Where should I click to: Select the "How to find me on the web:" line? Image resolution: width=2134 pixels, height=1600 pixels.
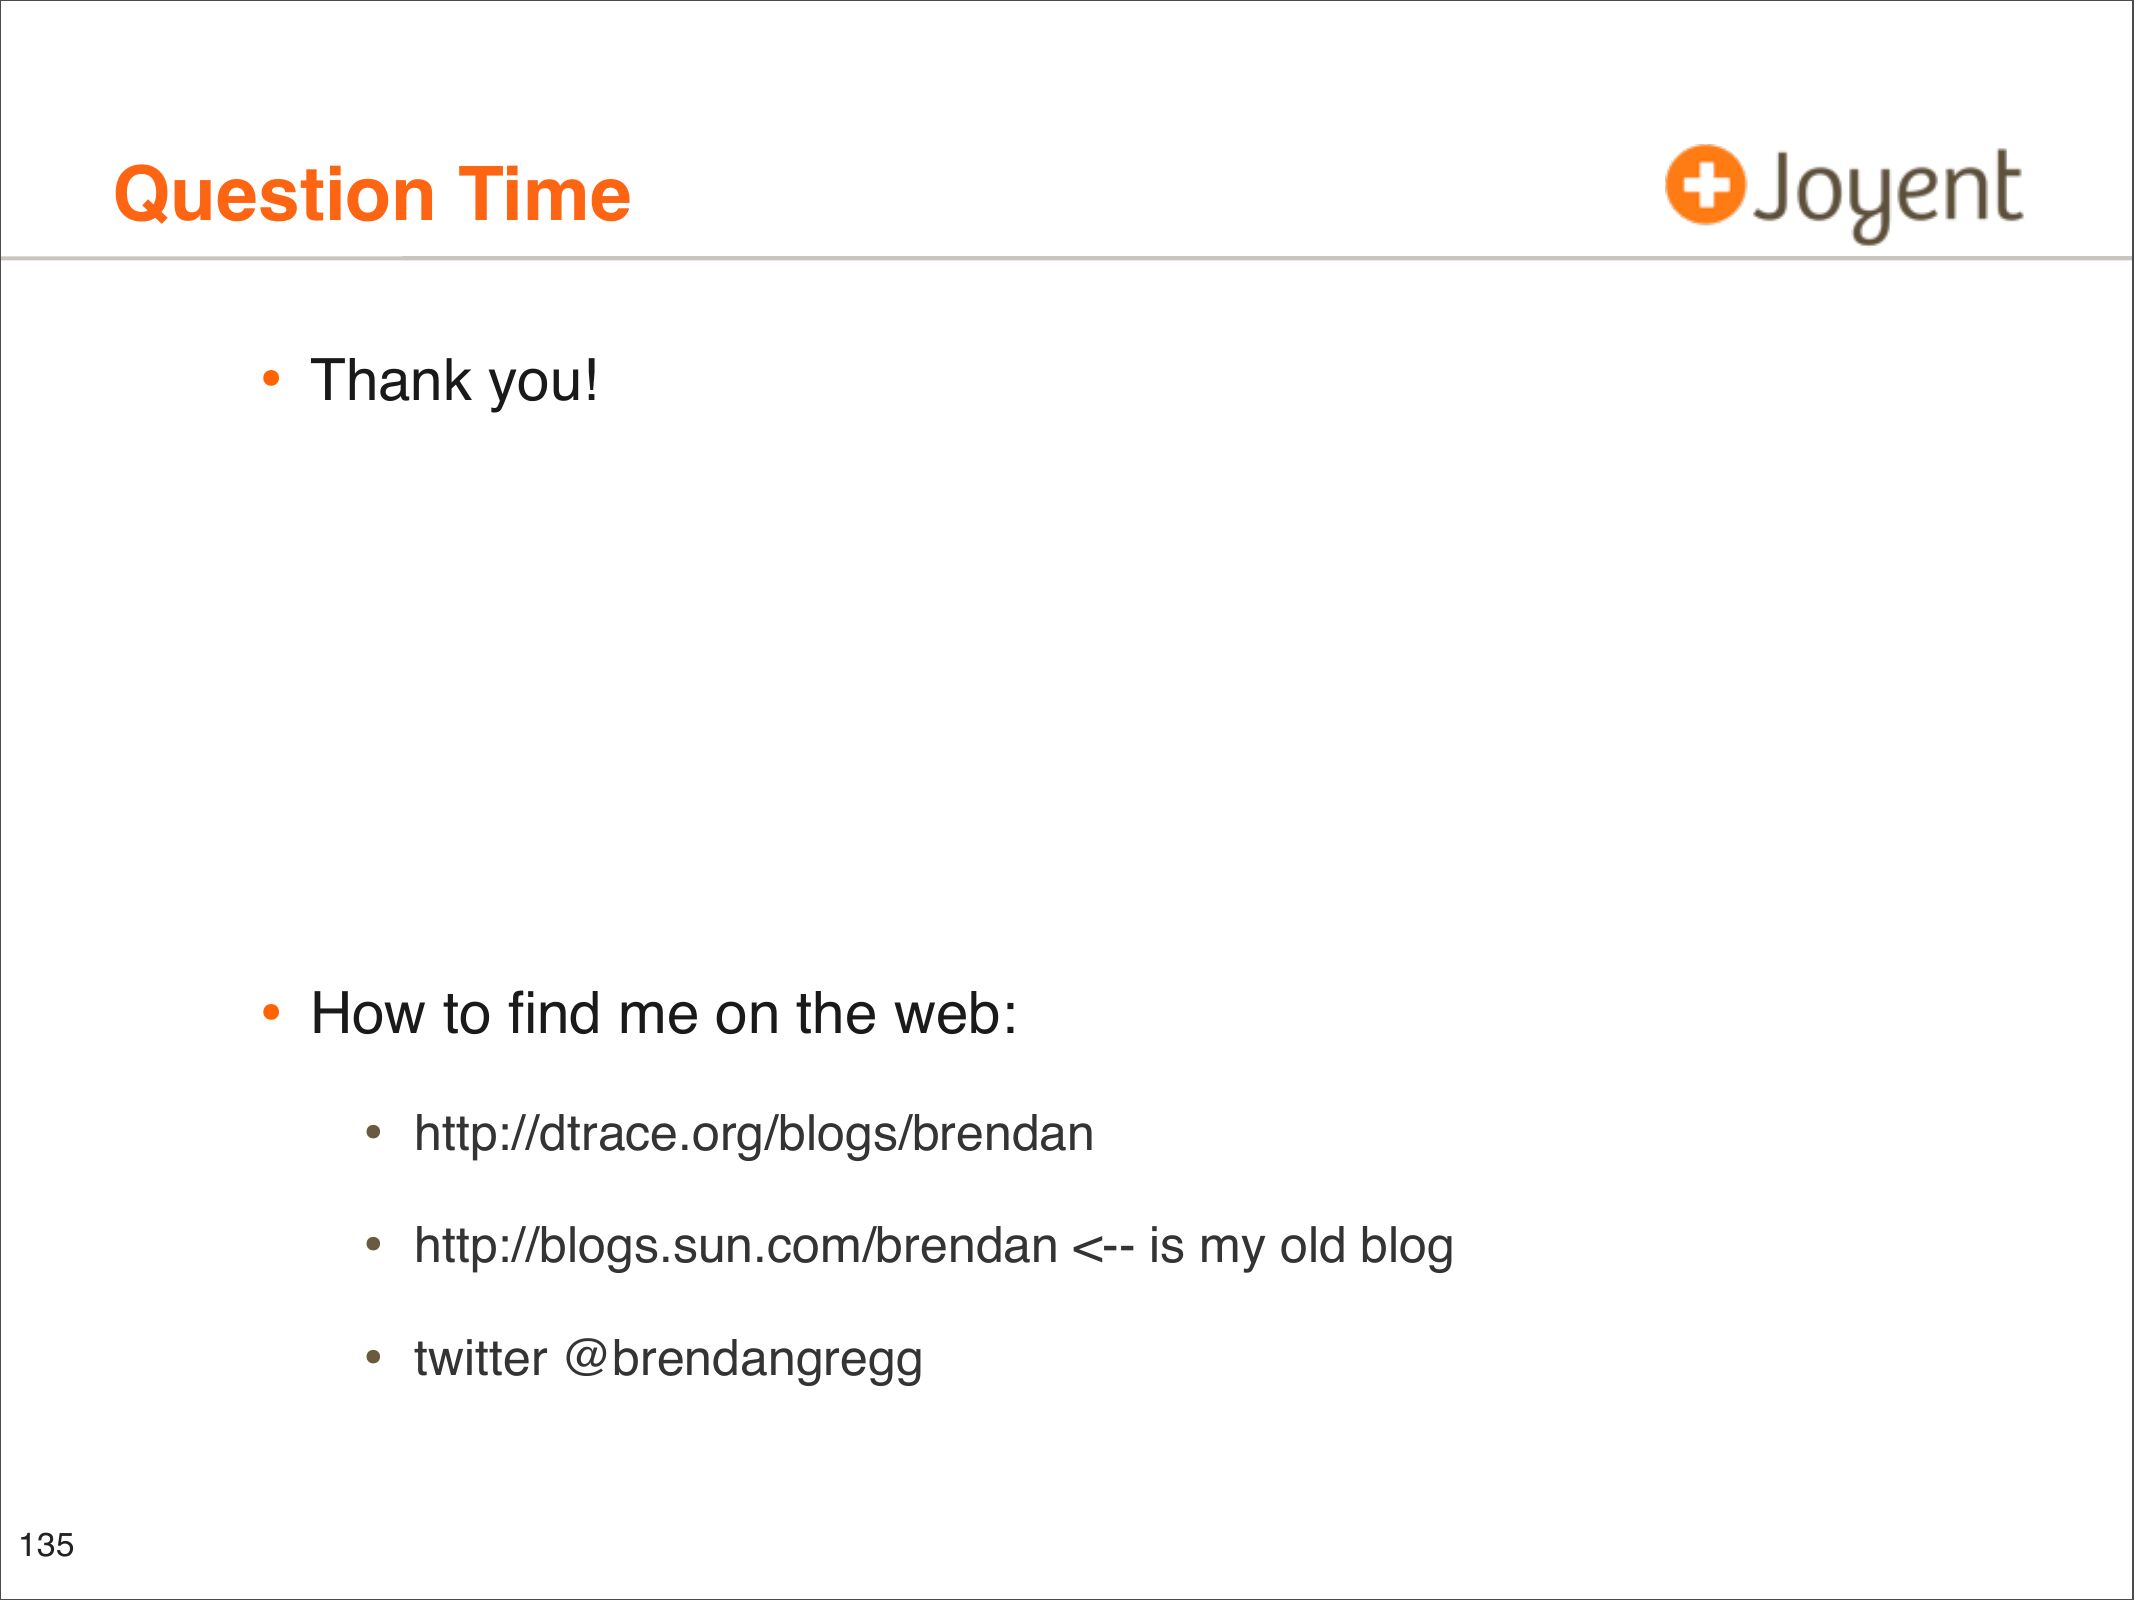(x=664, y=1013)
